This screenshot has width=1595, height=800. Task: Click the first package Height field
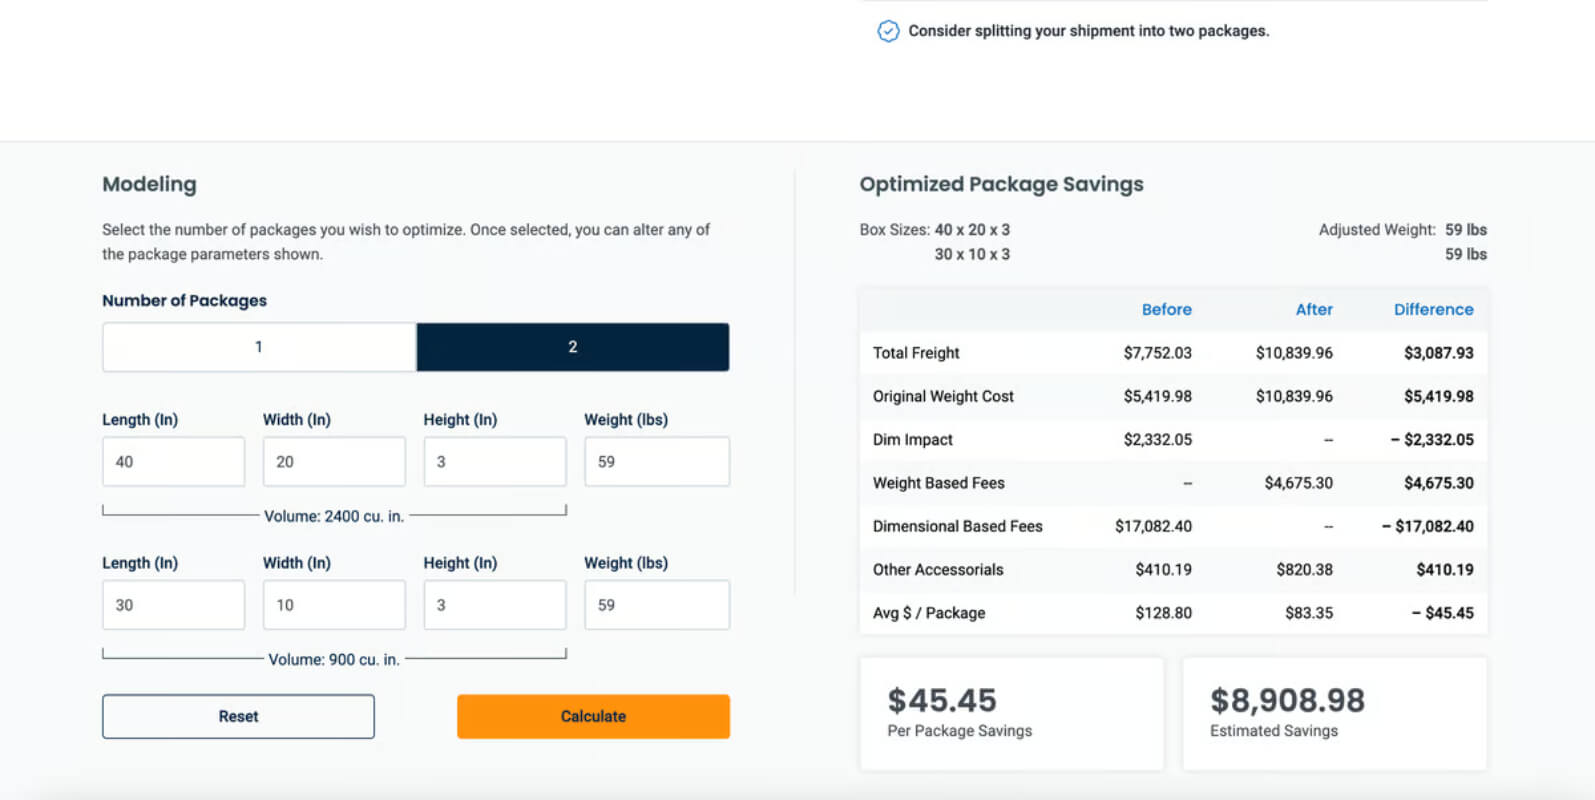tap(495, 462)
